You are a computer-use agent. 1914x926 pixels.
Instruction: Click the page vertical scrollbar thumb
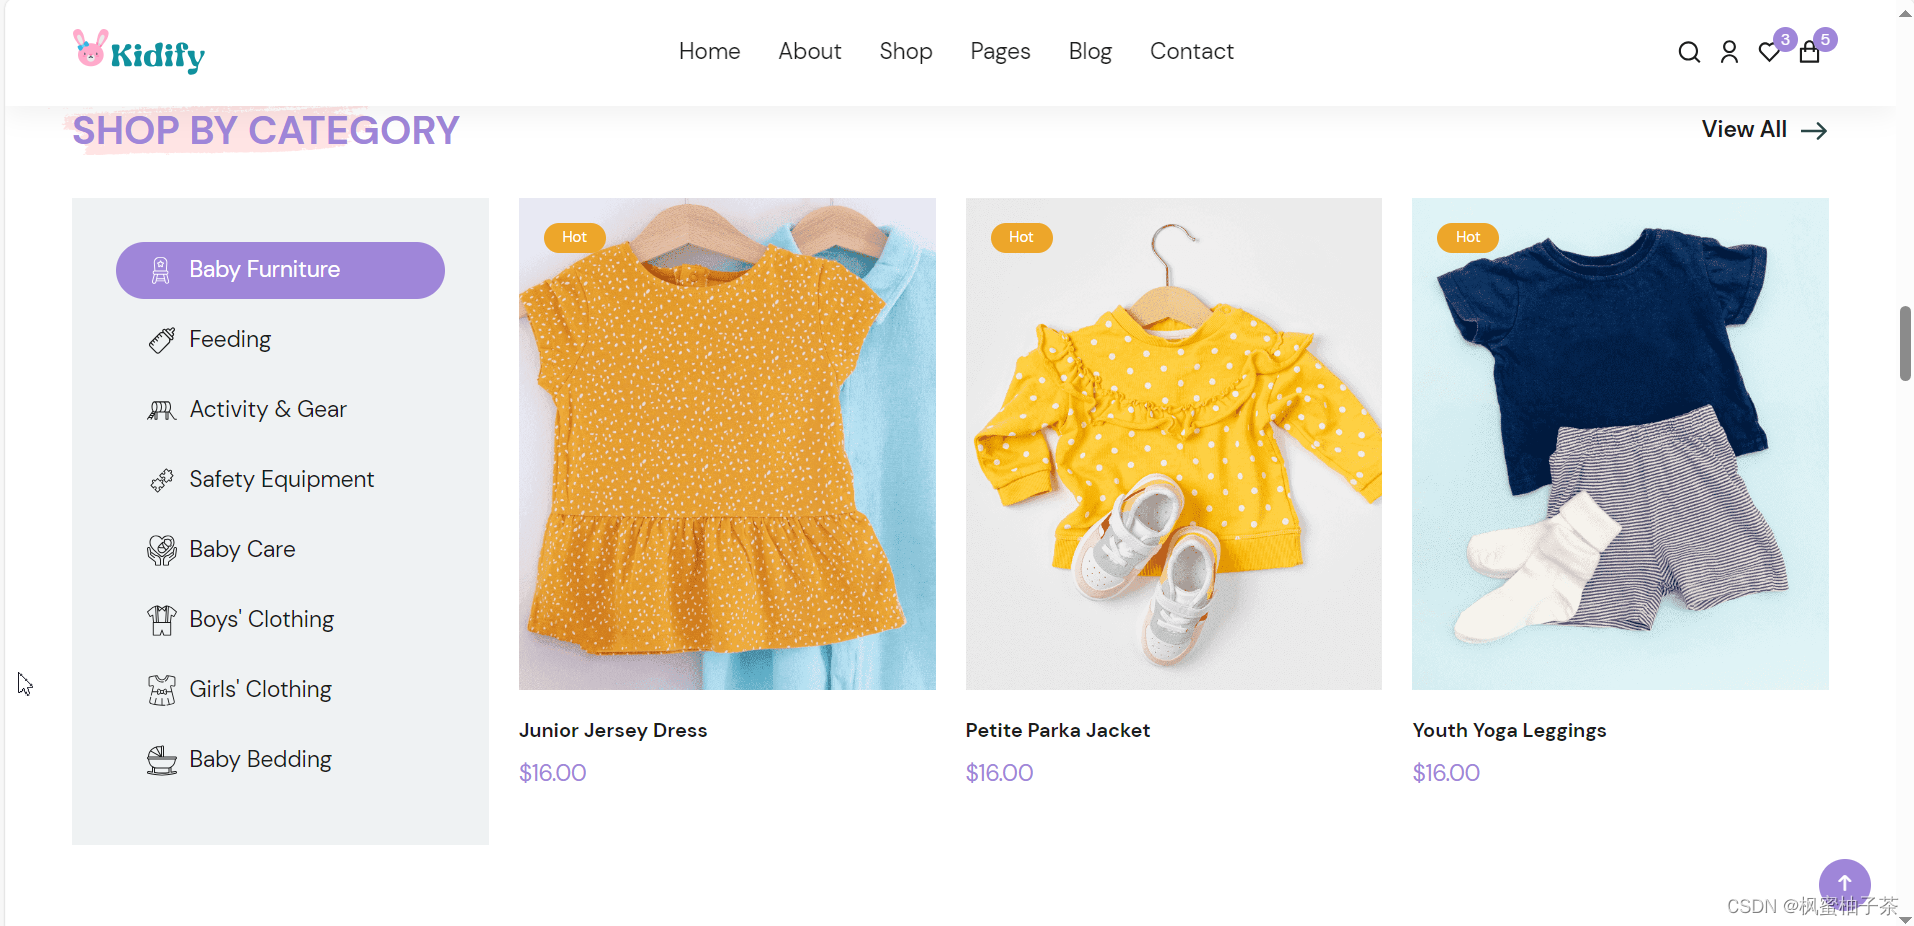coord(1905,344)
